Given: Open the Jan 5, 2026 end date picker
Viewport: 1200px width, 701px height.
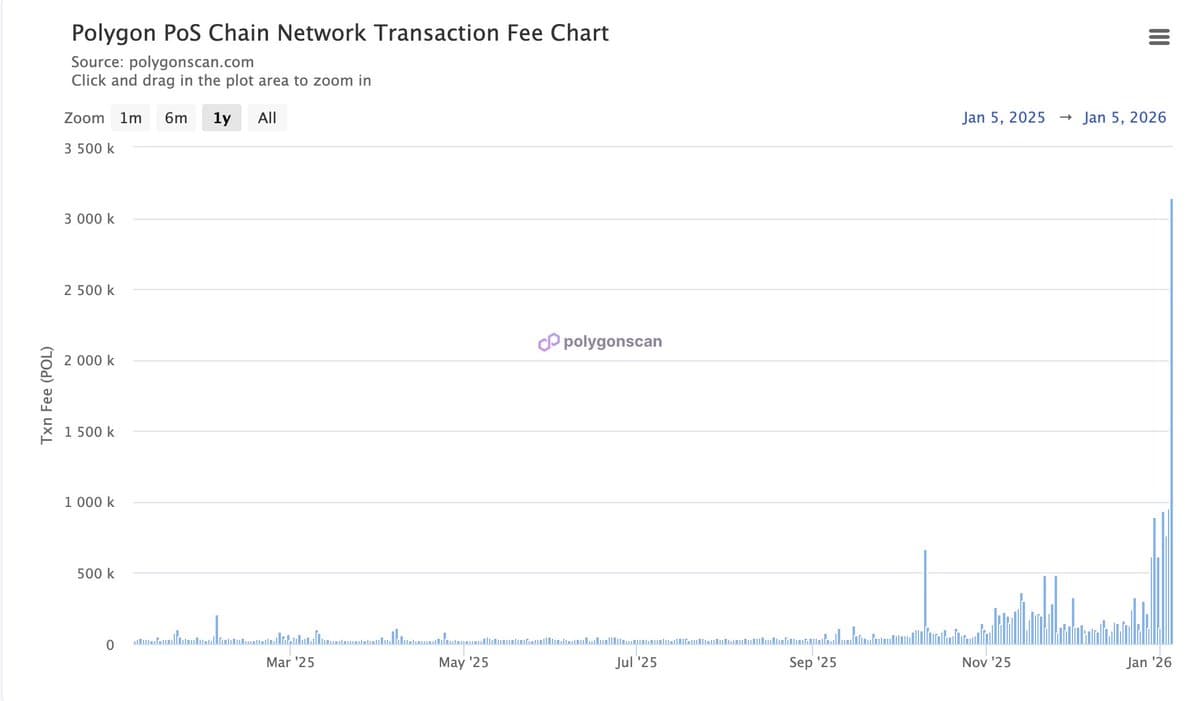Looking at the screenshot, I should (1124, 117).
